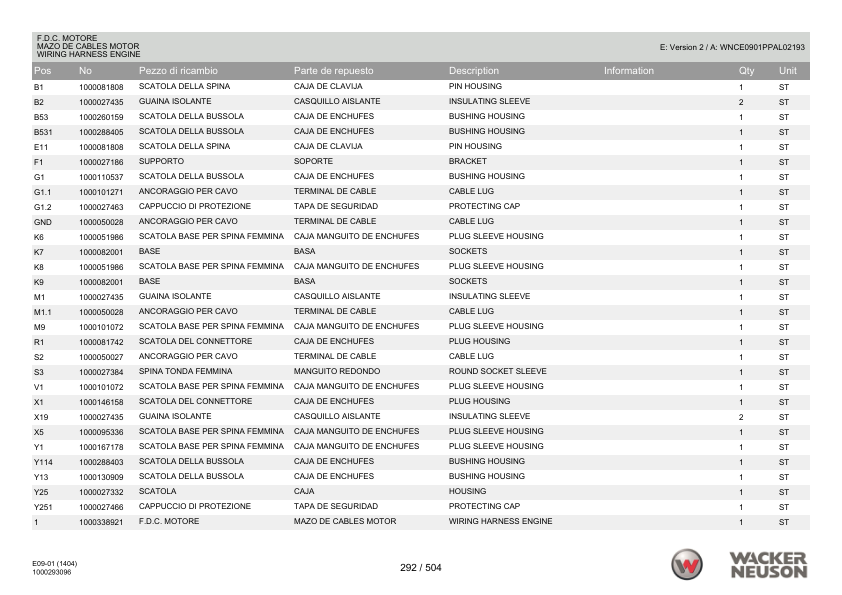Select the No column header

click(x=86, y=71)
